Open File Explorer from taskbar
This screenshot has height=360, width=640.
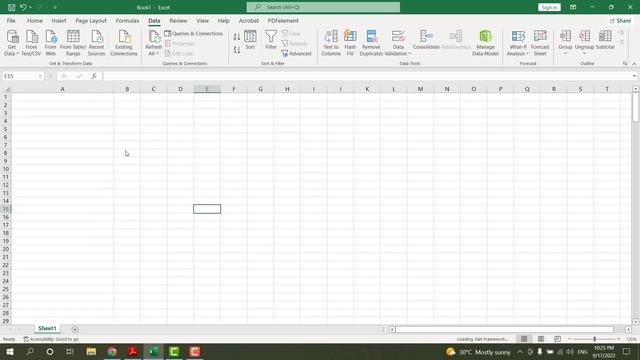pyautogui.click(x=91, y=351)
